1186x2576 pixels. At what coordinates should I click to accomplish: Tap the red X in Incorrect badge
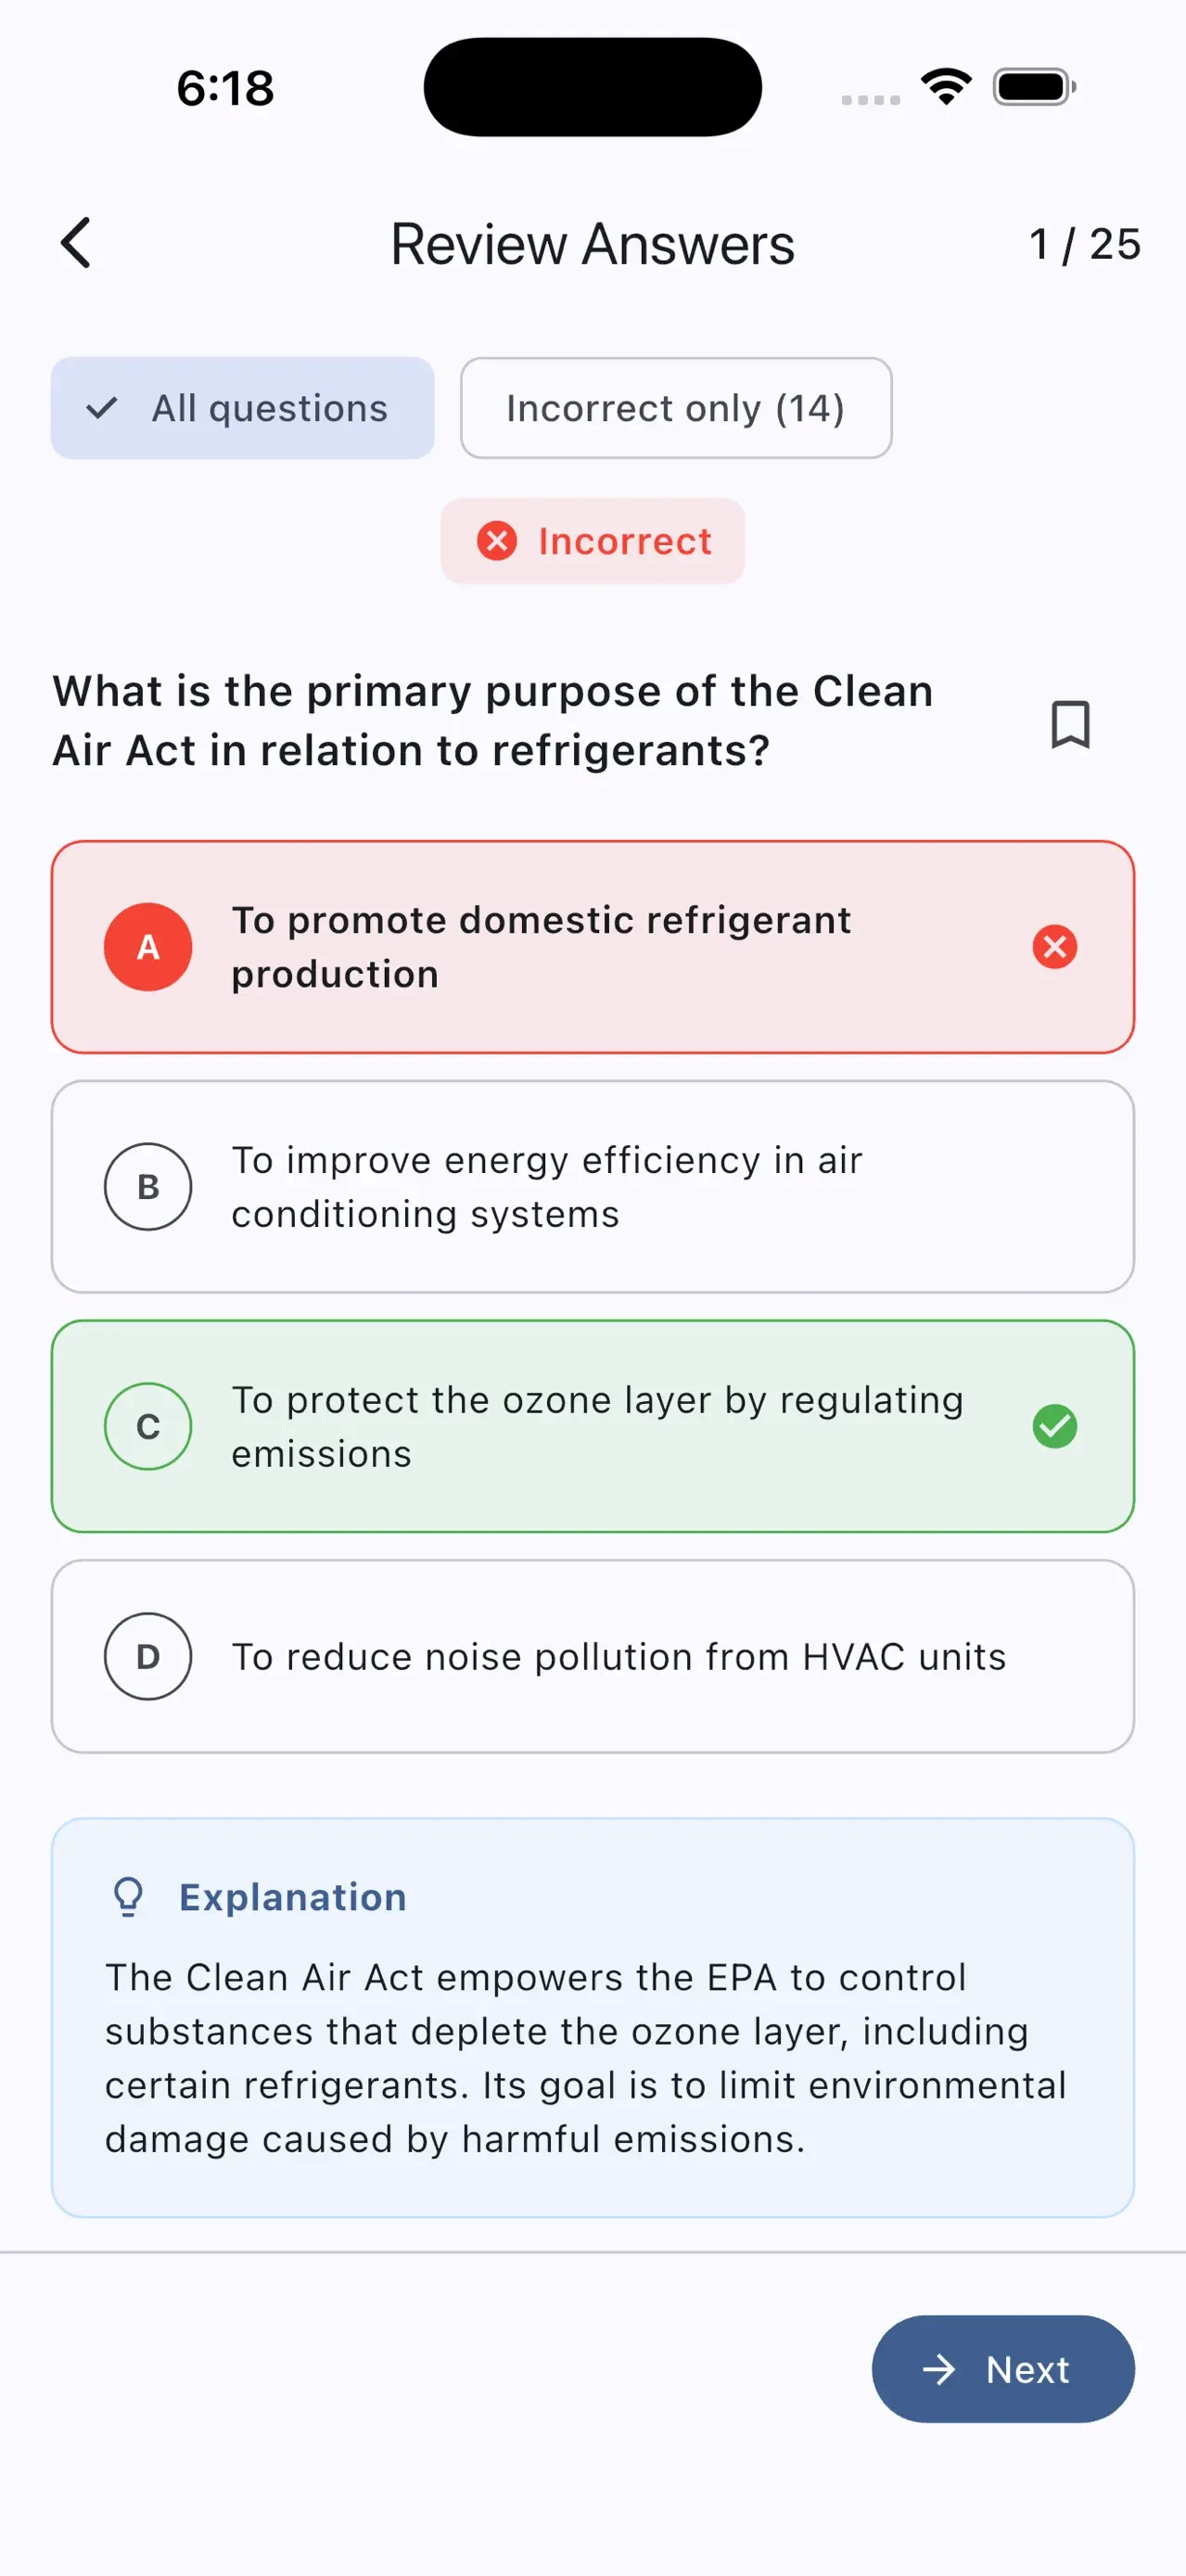pyautogui.click(x=496, y=540)
